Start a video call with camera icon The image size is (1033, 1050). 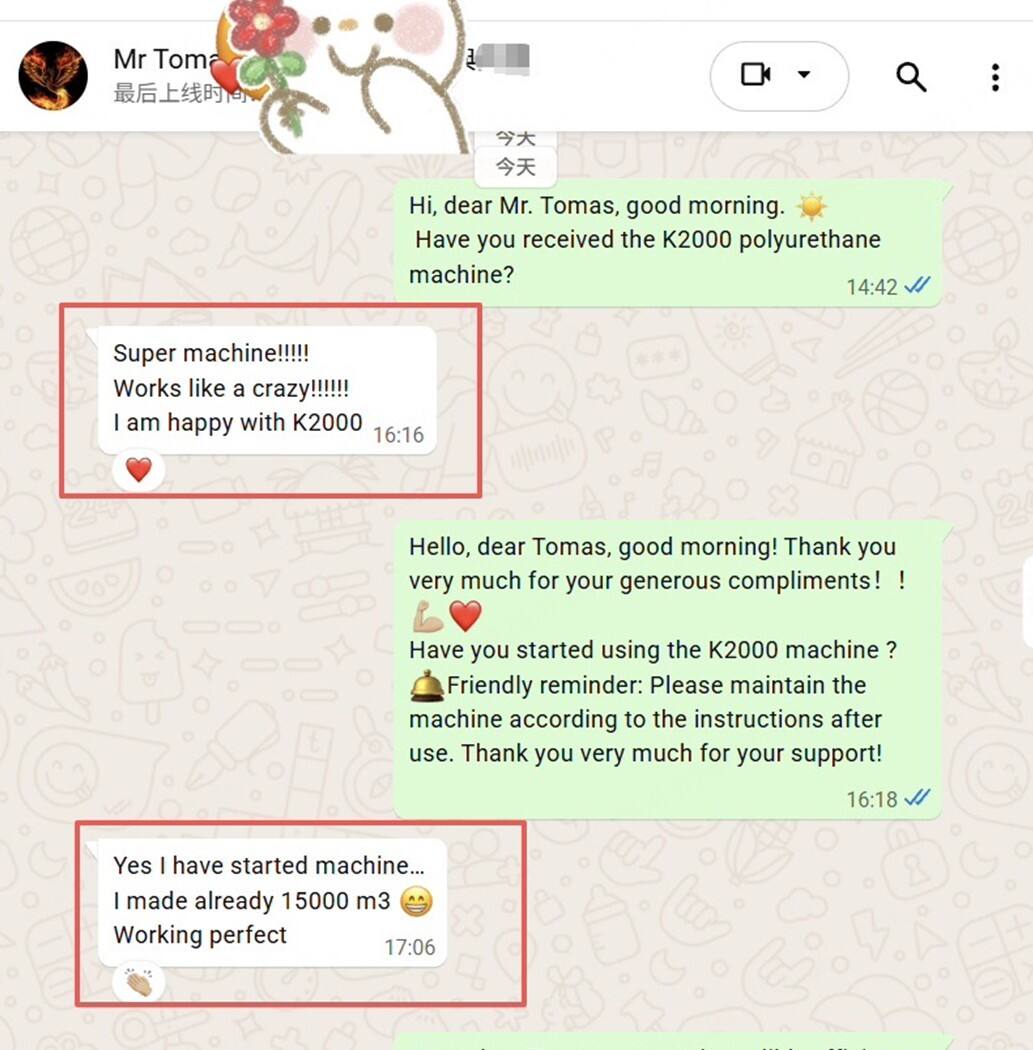tap(755, 74)
